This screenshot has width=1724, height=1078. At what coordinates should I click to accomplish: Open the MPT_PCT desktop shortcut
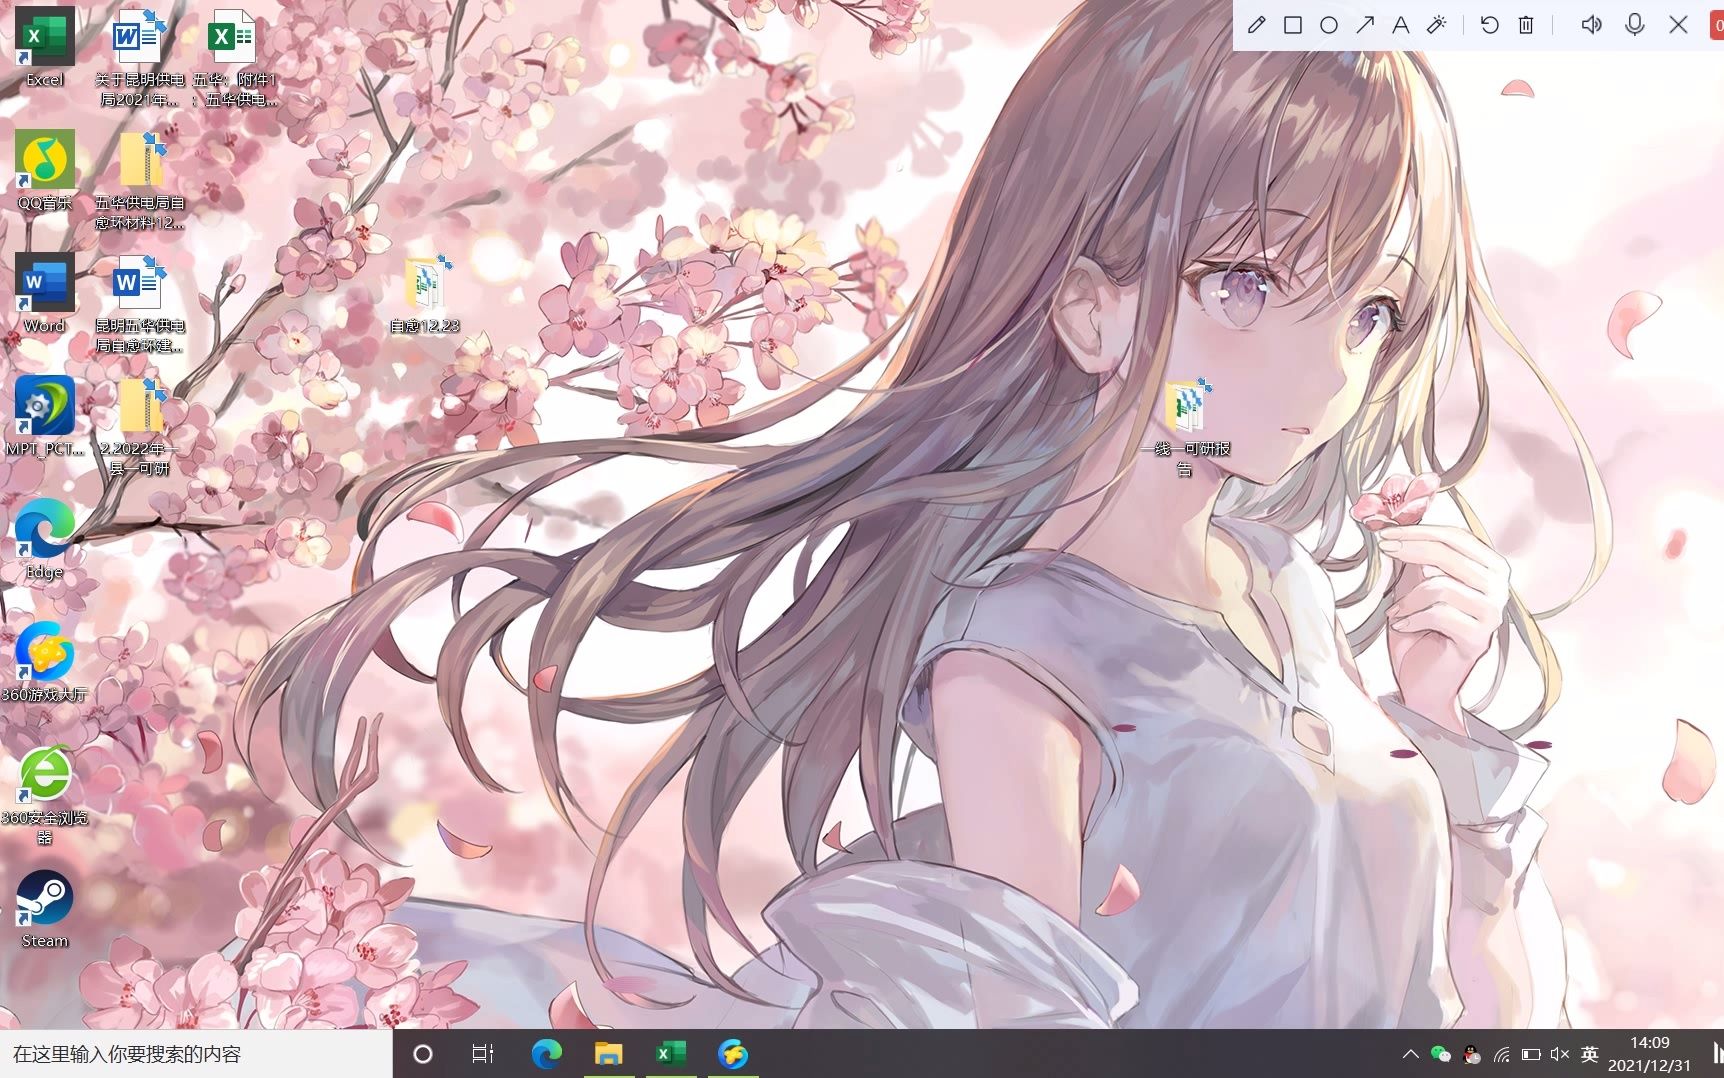click(44, 417)
